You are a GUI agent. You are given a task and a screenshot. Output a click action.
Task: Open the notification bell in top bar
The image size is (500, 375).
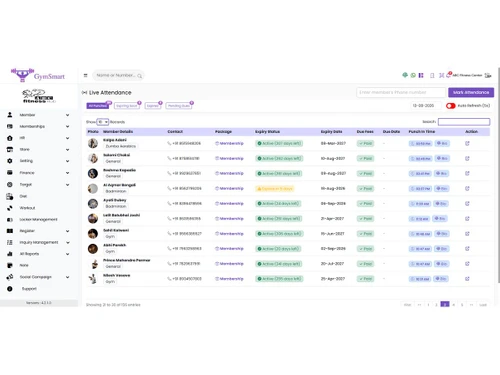coord(449,75)
